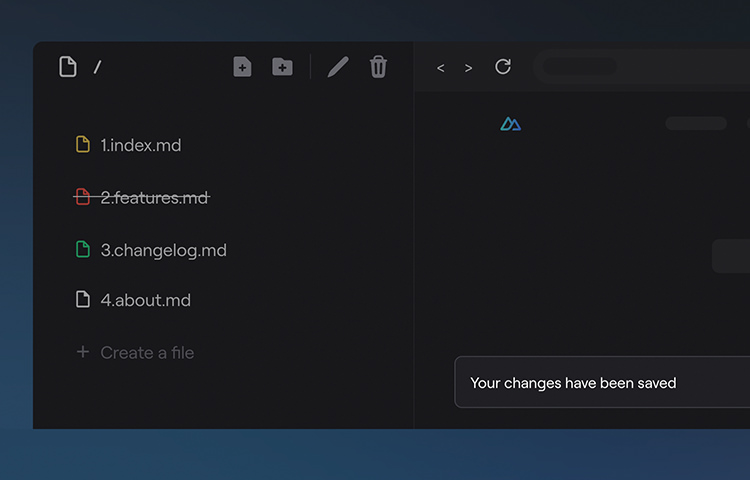Screen dimensions: 750x480
Task: Click the preview URL address bar
Action: pyautogui.click(x=641, y=66)
